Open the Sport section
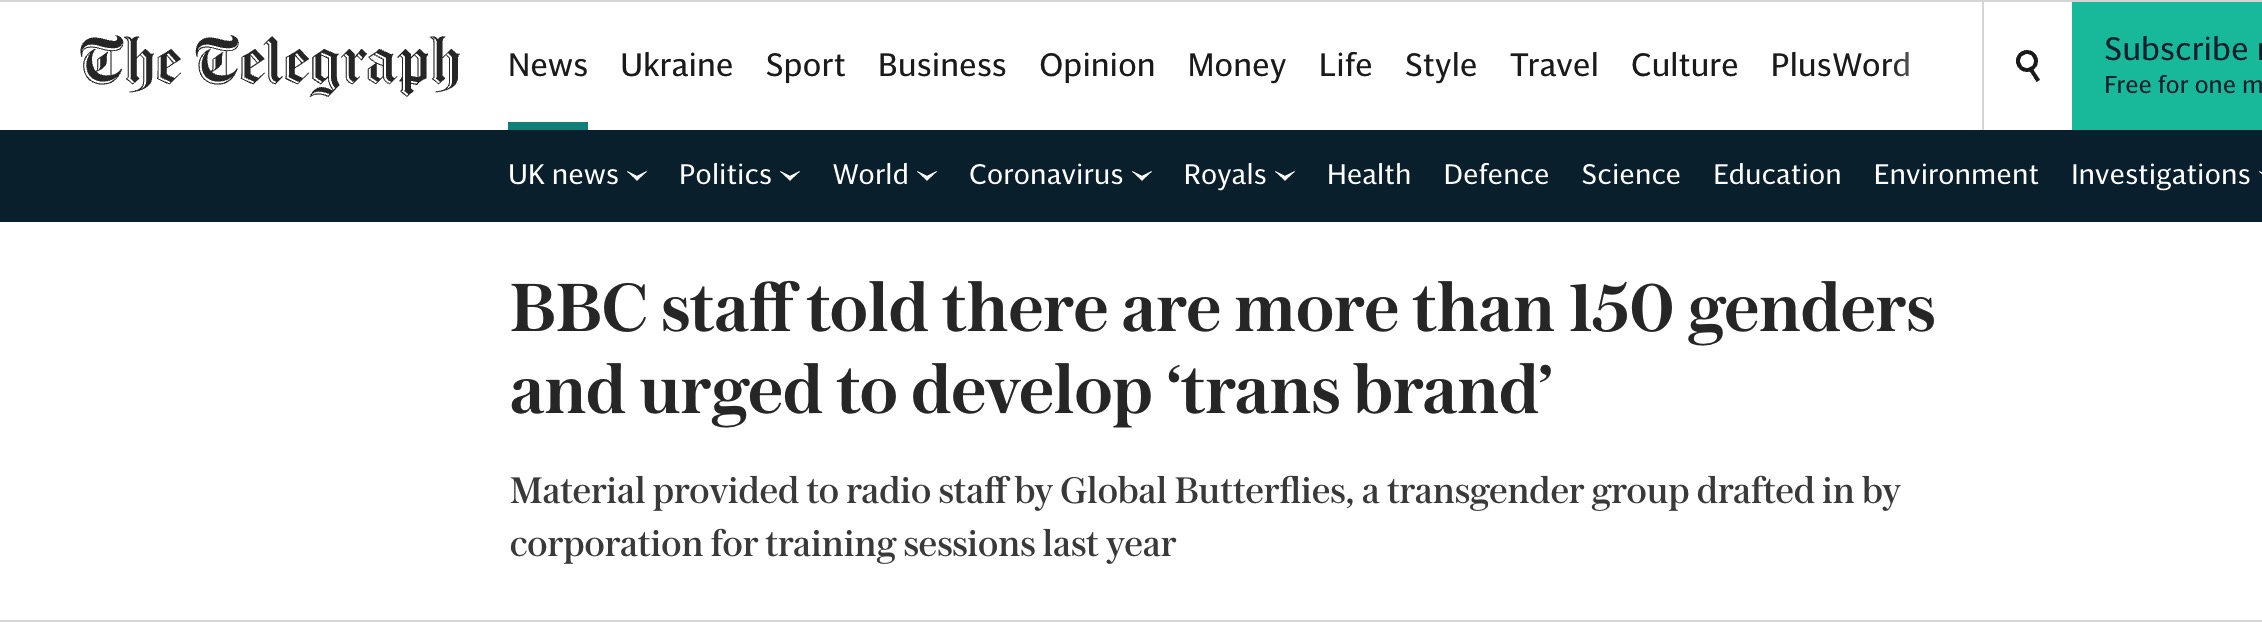 [805, 65]
